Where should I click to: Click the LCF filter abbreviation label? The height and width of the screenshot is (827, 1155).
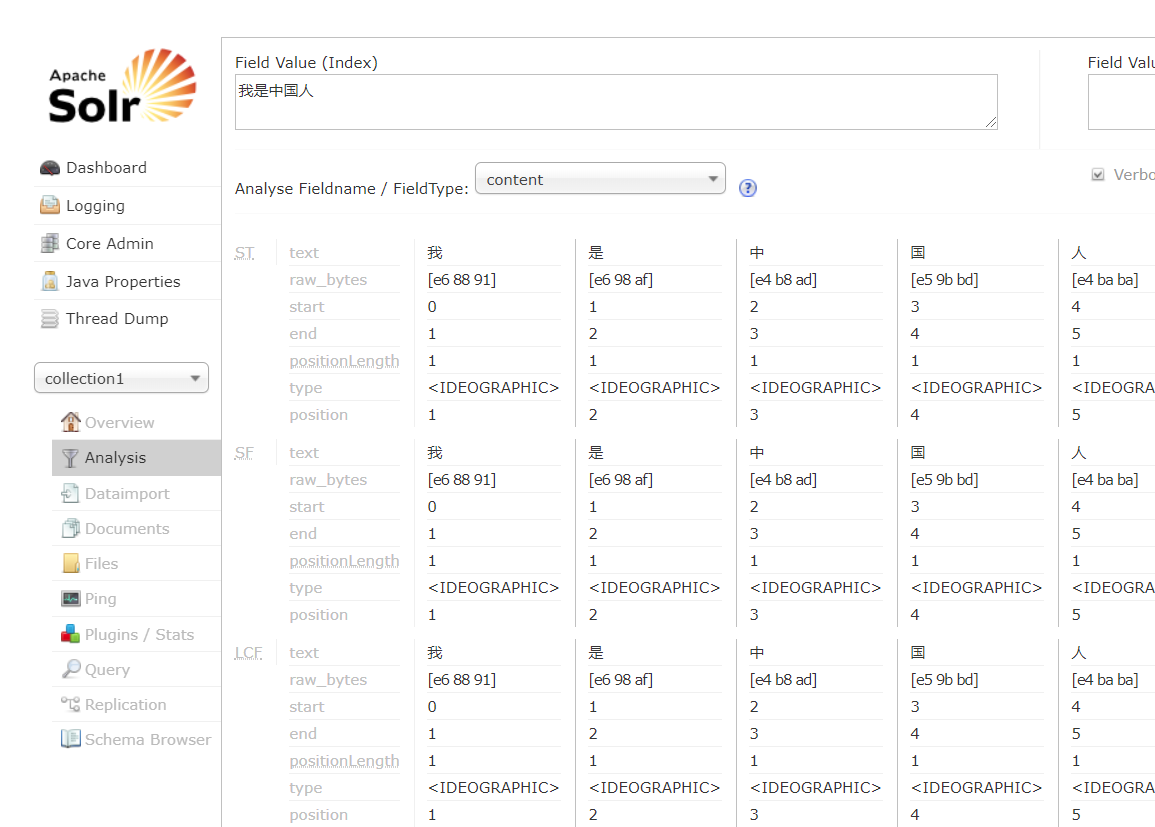tap(248, 653)
